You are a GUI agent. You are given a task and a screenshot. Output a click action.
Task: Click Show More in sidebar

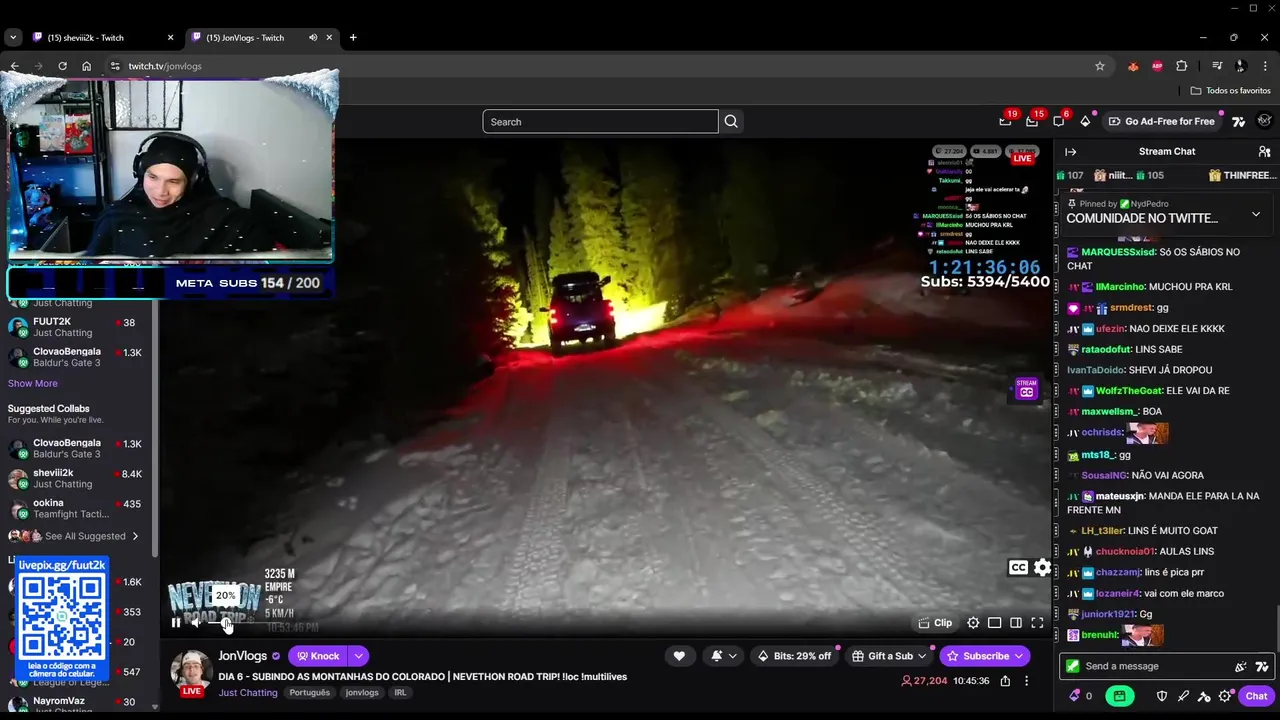pyautogui.click(x=33, y=384)
